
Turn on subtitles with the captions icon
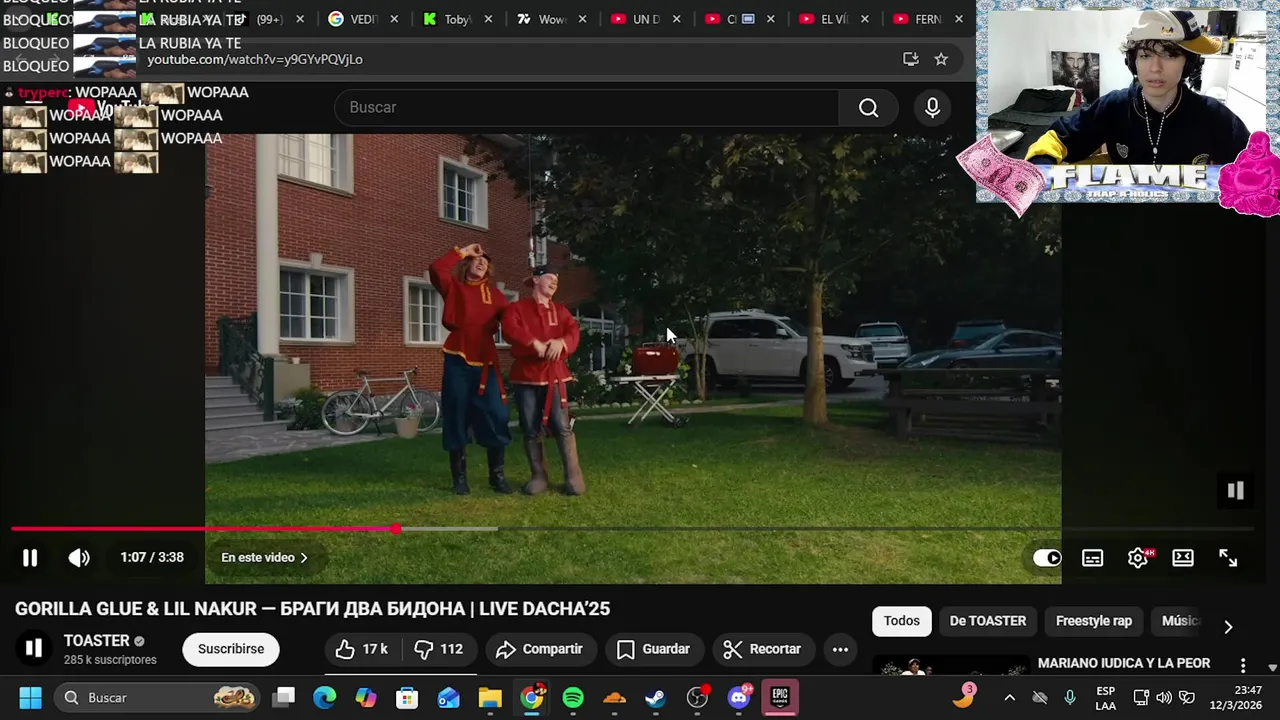[1092, 558]
